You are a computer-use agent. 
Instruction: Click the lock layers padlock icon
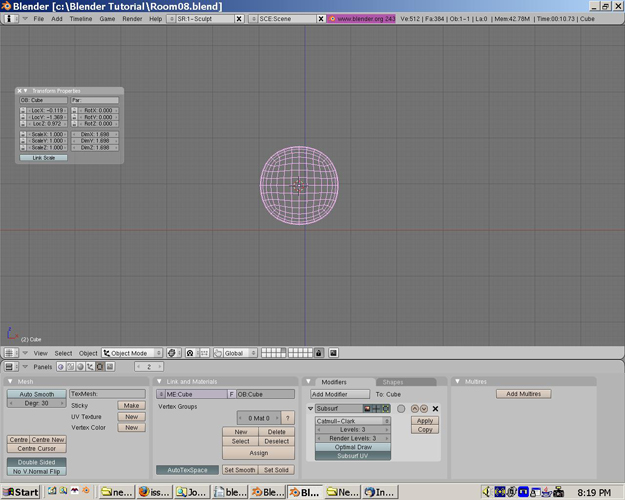coord(319,353)
